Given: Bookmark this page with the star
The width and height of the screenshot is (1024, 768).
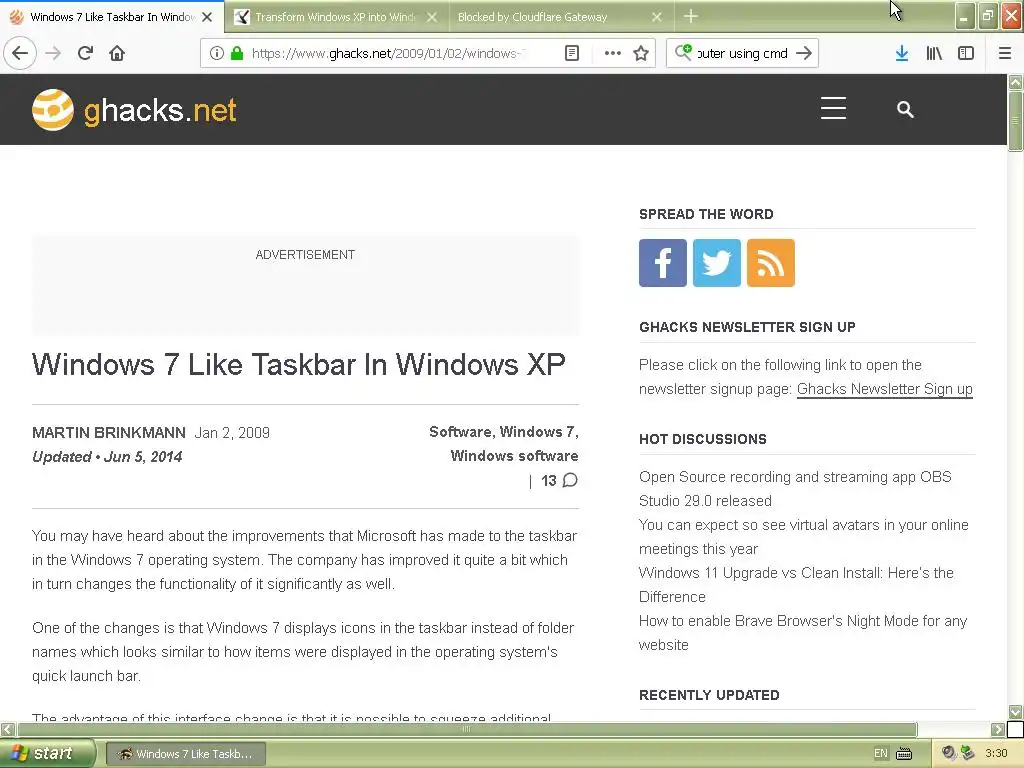Looking at the screenshot, I should click(x=641, y=53).
